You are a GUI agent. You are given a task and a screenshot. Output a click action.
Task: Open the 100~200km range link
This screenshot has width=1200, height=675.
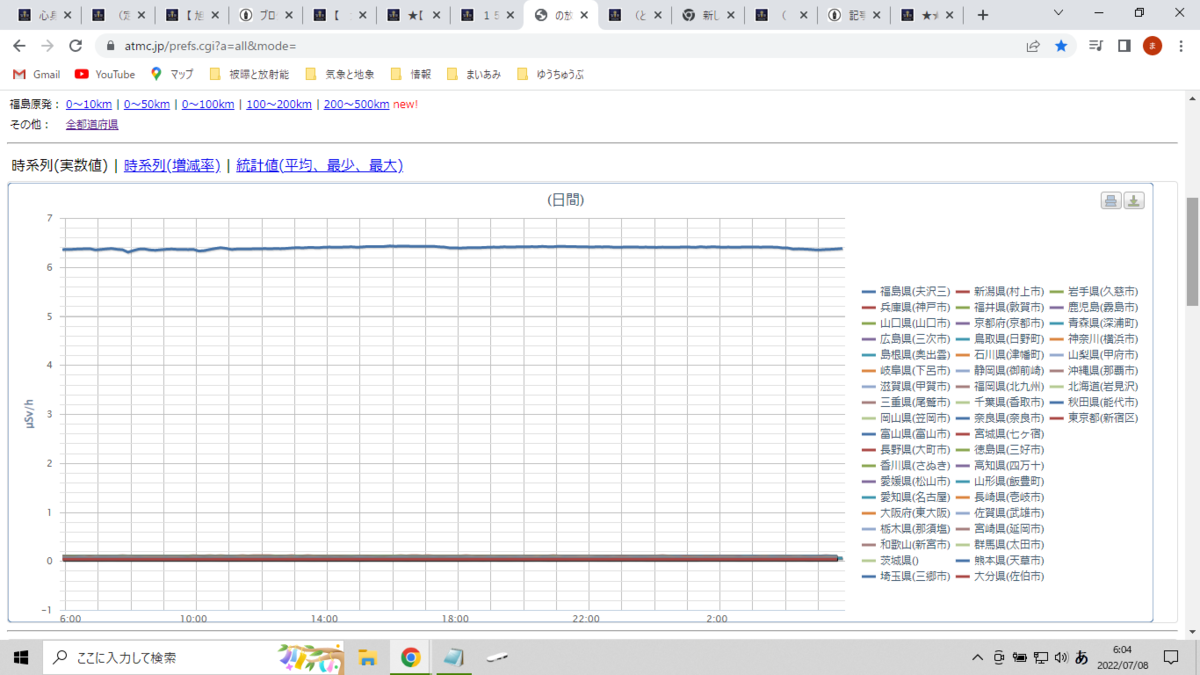click(279, 104)
